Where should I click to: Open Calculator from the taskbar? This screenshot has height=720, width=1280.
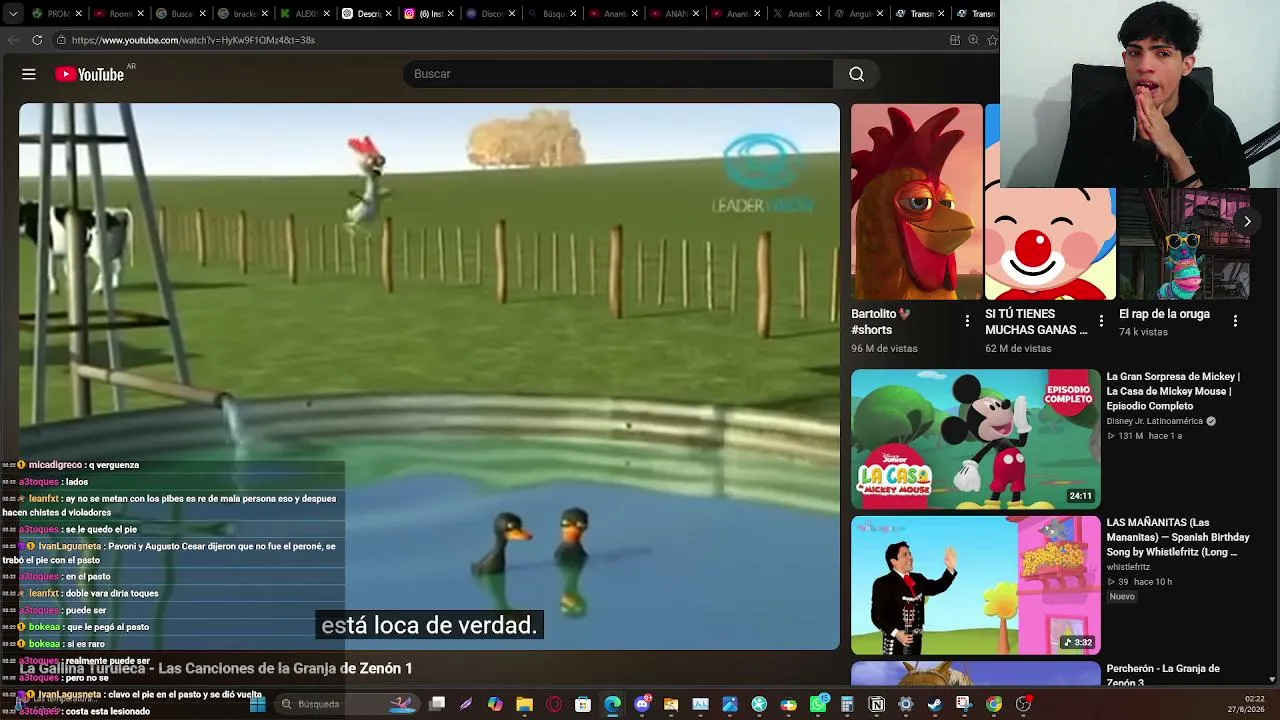[x=847, y=704]
